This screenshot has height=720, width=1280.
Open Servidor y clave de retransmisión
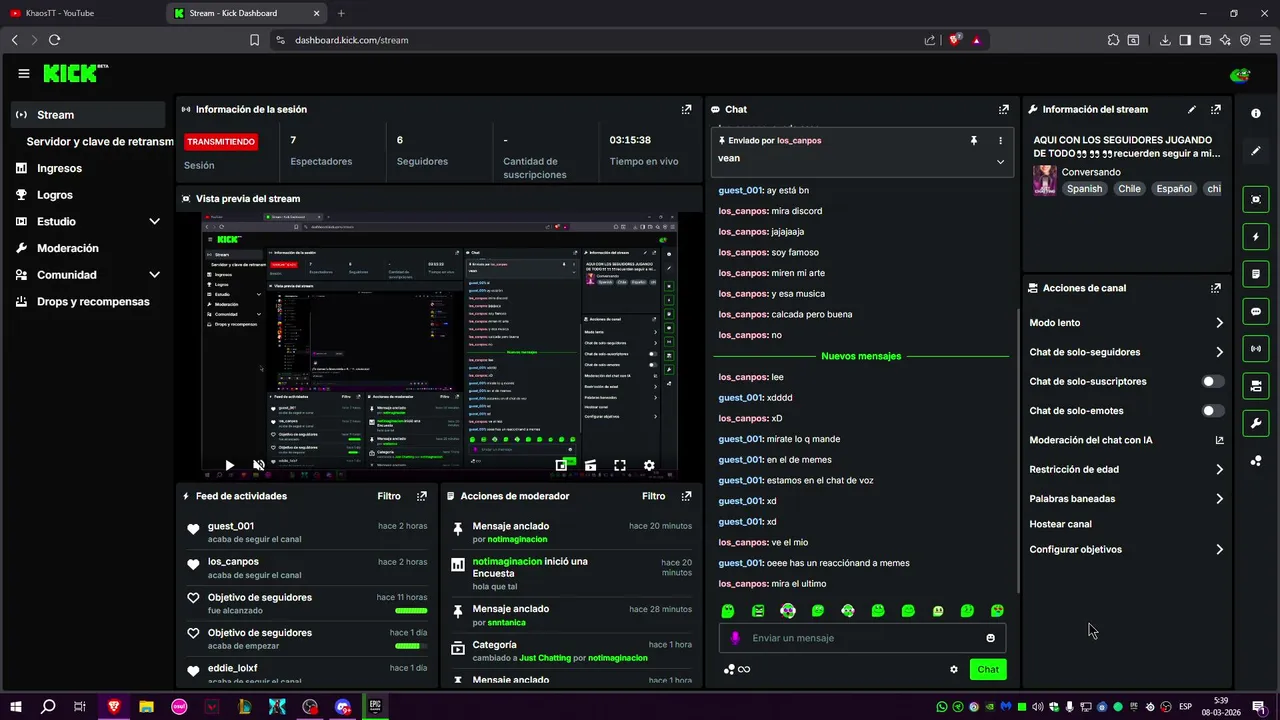[x=100, y=142]
